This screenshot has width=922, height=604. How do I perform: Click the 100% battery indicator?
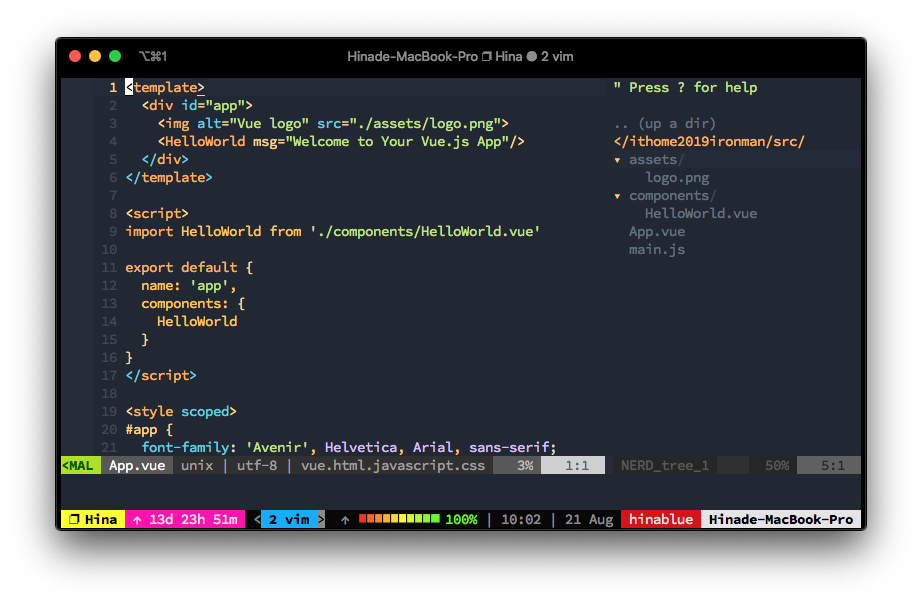click(461, 519)
